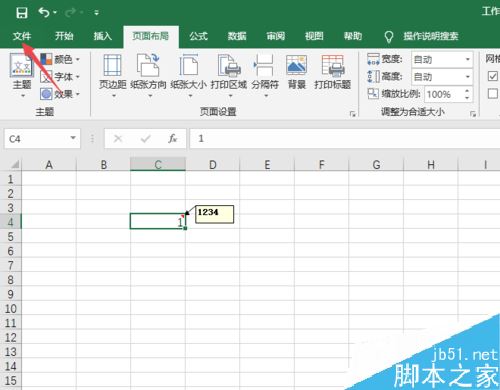Open the customize quick access toolbar arrow

tap(96, 13)
